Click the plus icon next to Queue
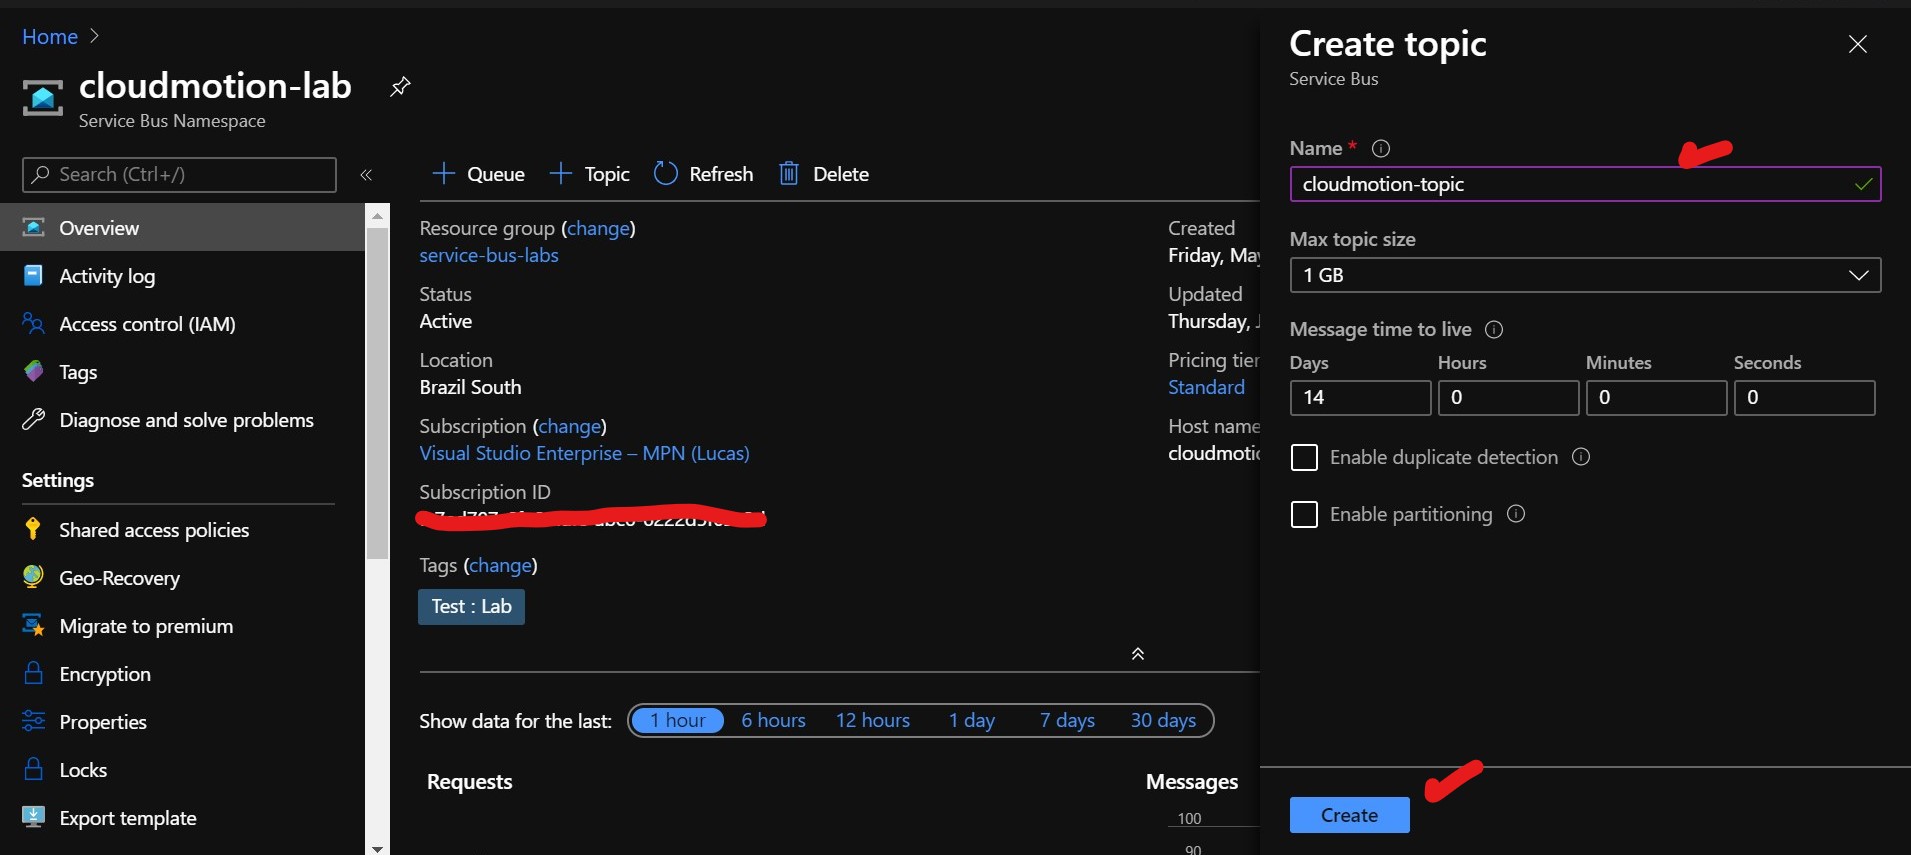Screen dimensions: 1911x855 tap(443, 174)
